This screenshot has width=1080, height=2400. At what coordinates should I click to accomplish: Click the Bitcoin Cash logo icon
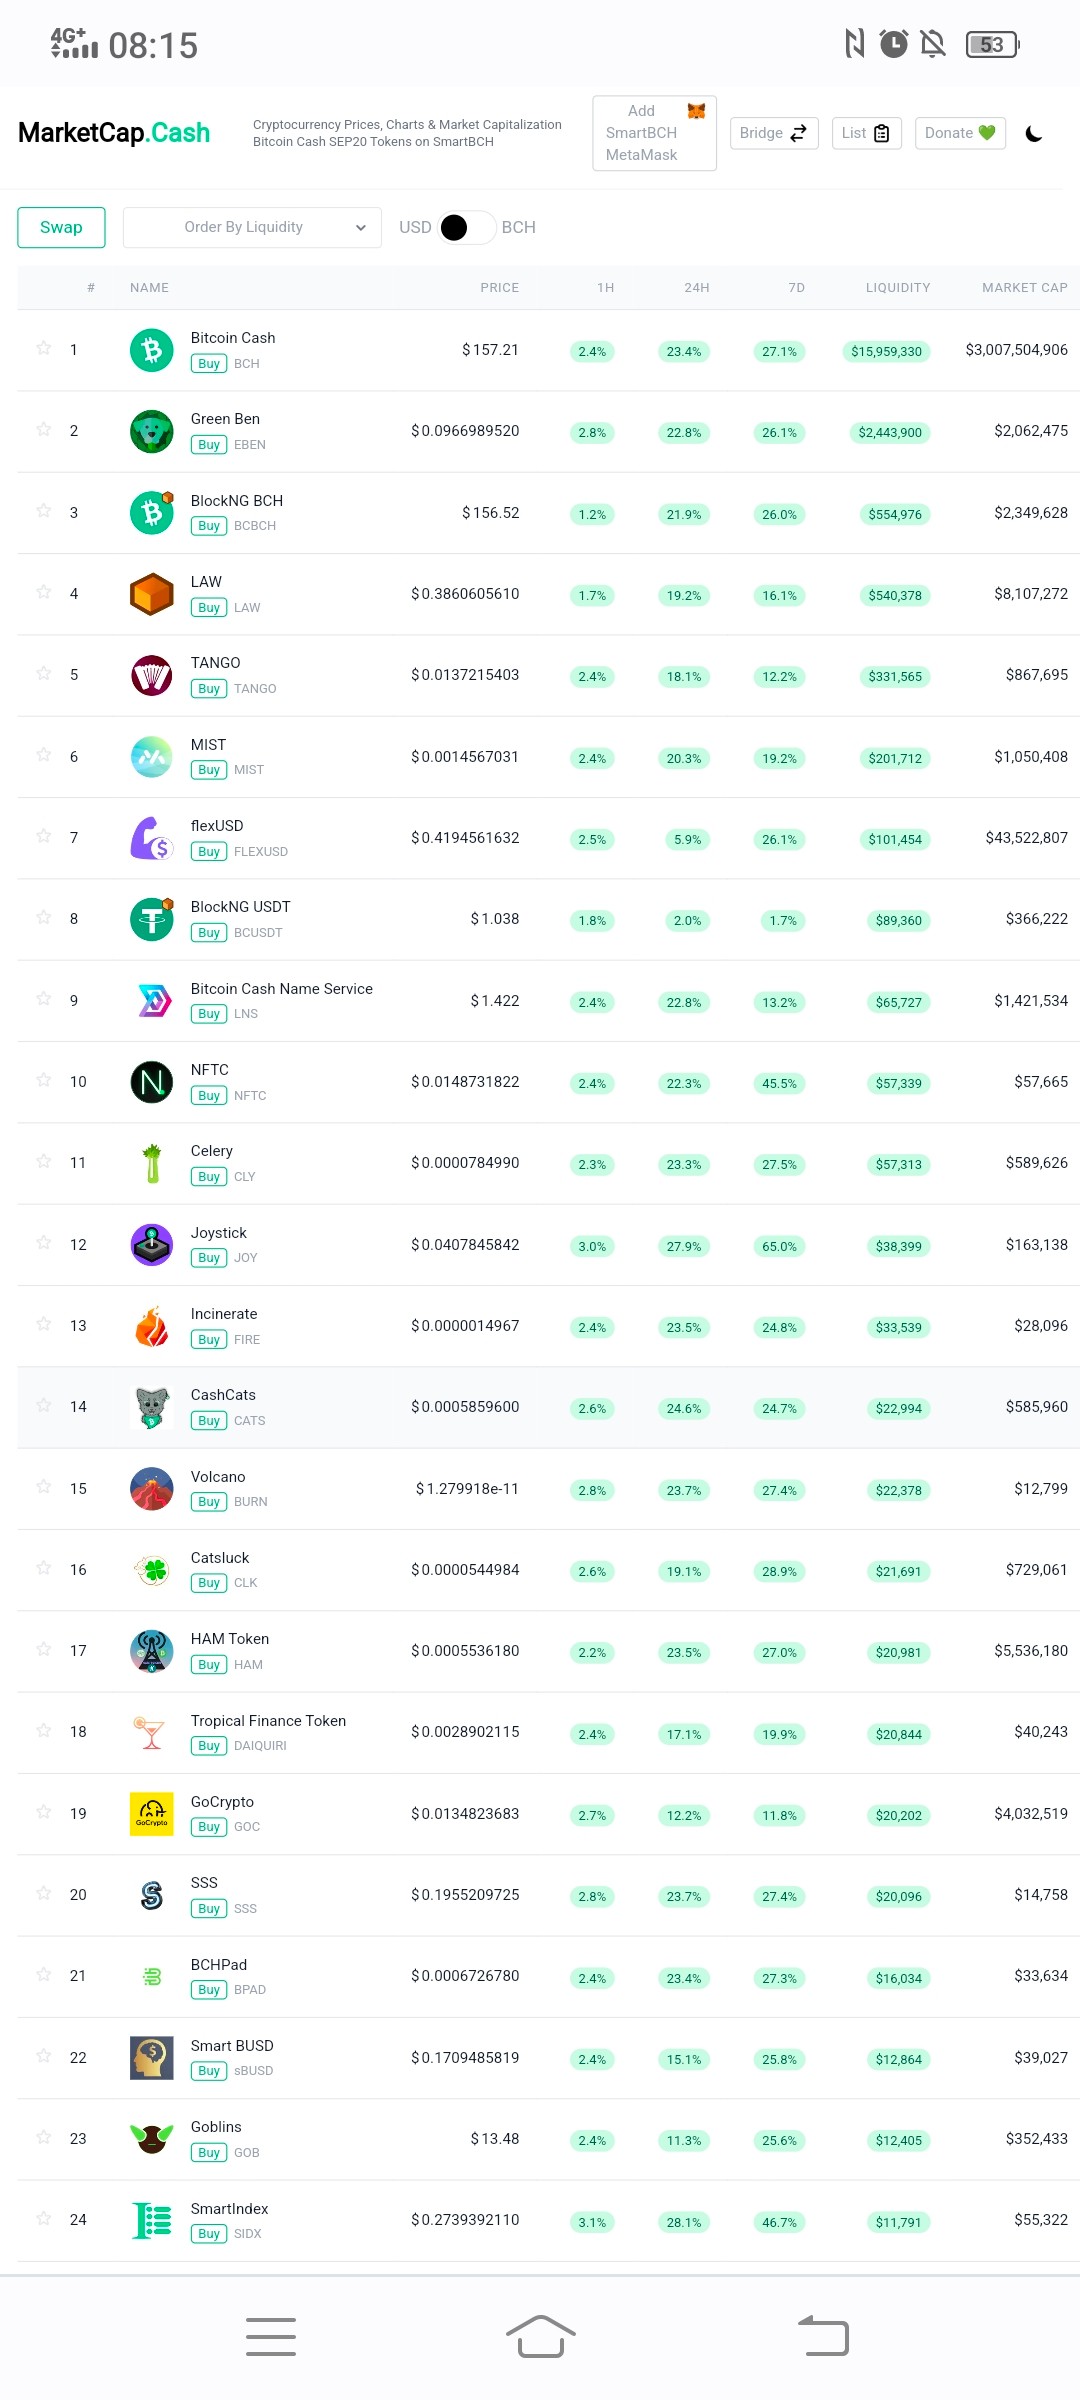(152, 350)
